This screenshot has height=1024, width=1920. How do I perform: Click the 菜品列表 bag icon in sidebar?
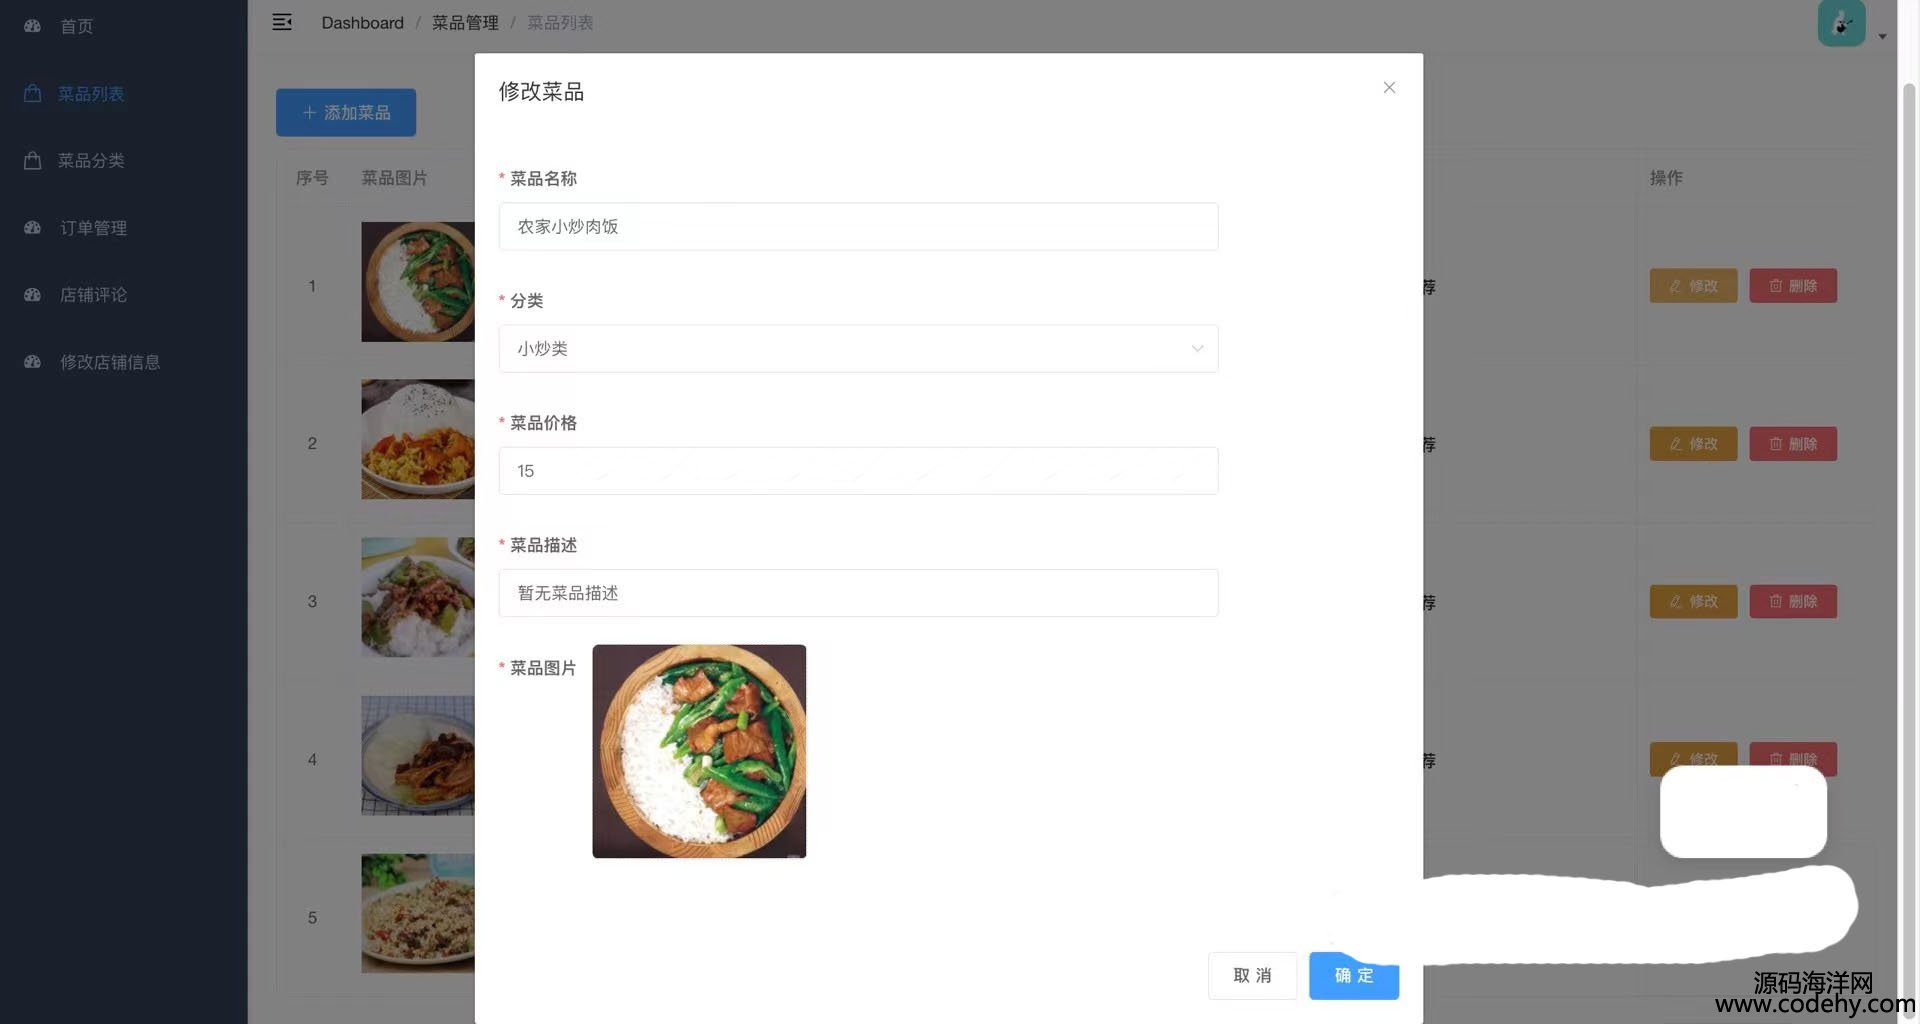(33, 93)
